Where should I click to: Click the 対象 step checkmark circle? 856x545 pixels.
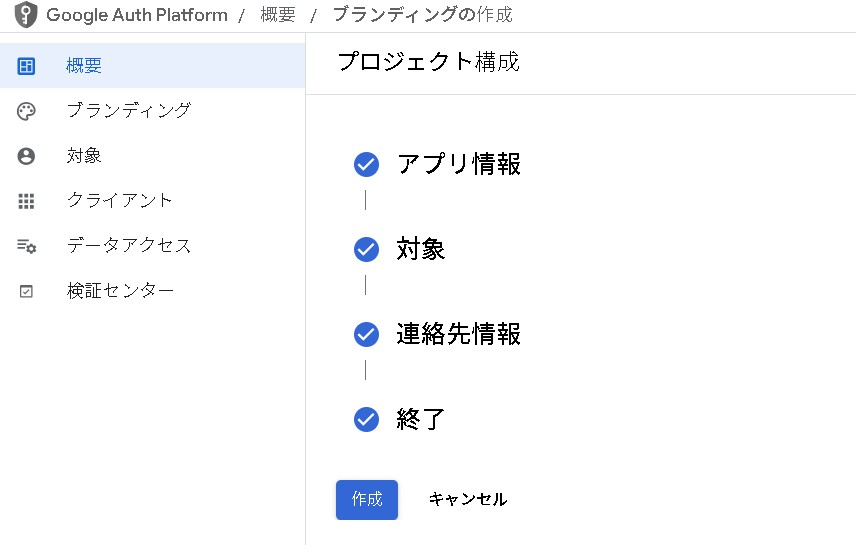point(366,250)
